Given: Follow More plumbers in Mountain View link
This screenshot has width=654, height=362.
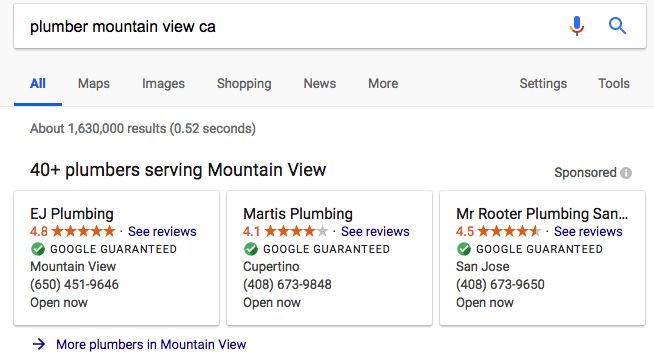Looking at the screenshot, I should coord(151,344).
